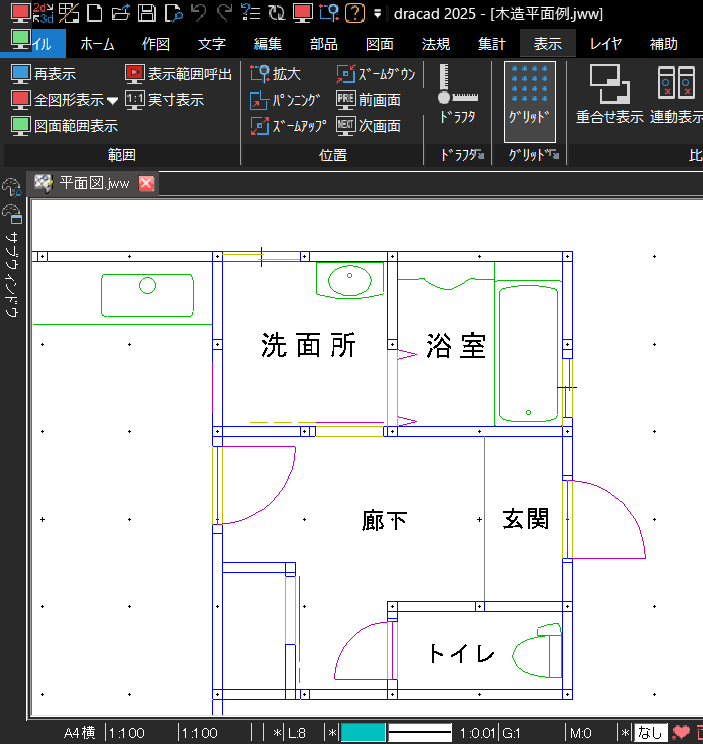Select the パンニング pan tool
The image size is (703, 744).
point(285,100)
